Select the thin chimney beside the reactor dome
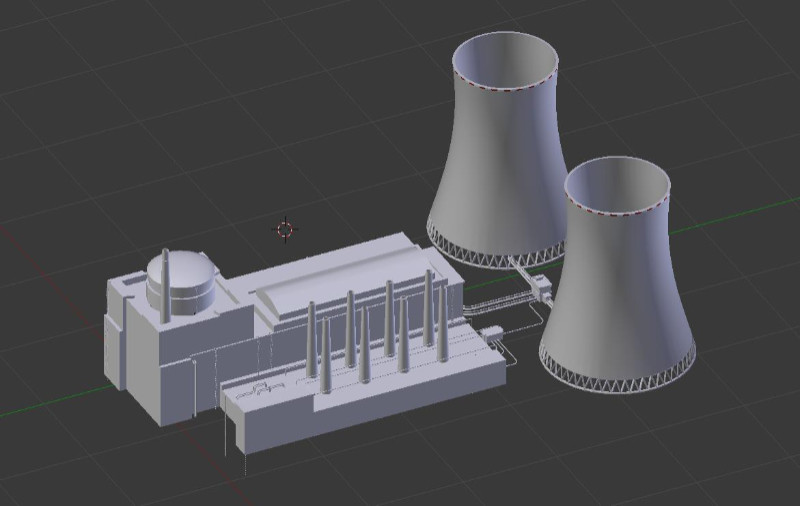This screenshot has width=800, height=506. click(x=165, y=286)
